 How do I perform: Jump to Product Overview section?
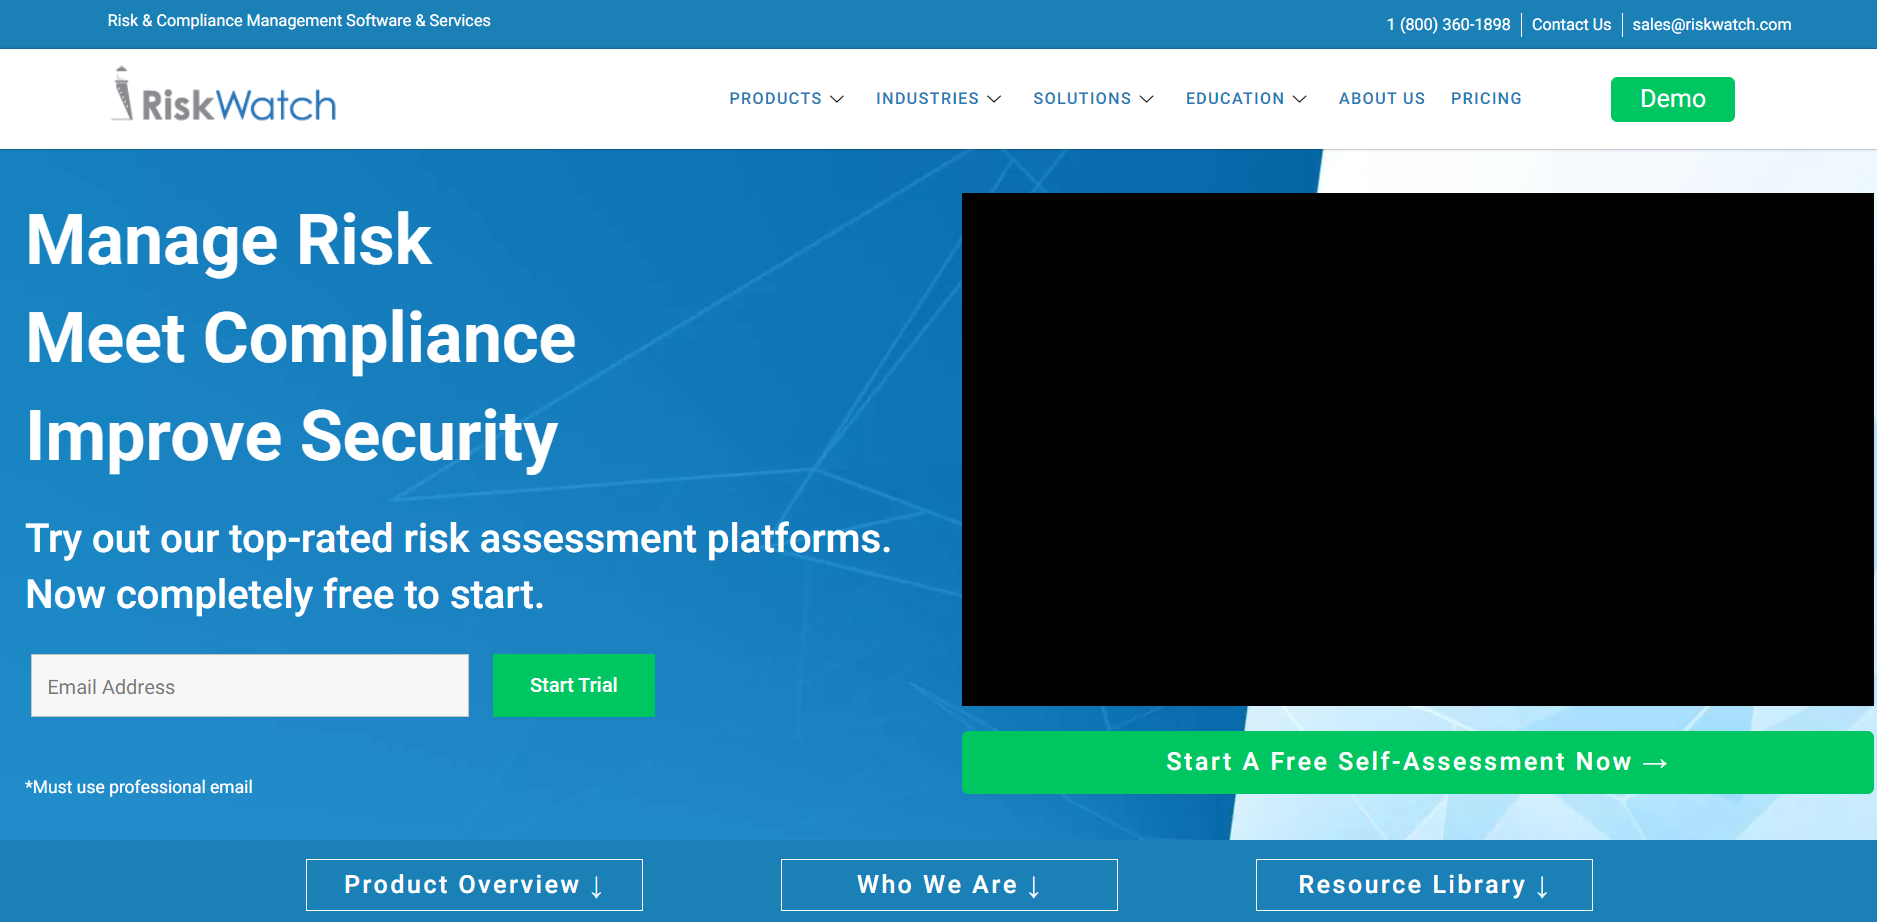pyautogui.click(x=474, y=885)
